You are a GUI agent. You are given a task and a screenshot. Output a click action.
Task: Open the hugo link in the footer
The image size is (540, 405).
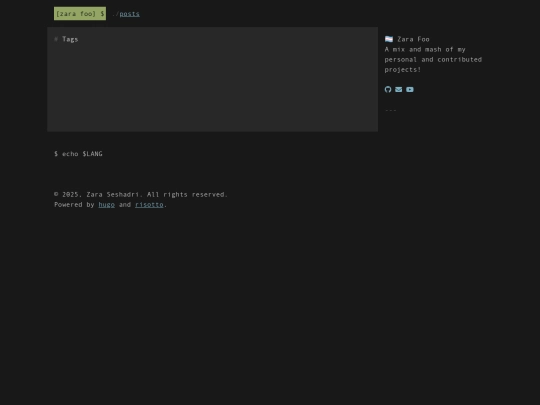coord(106,205)
